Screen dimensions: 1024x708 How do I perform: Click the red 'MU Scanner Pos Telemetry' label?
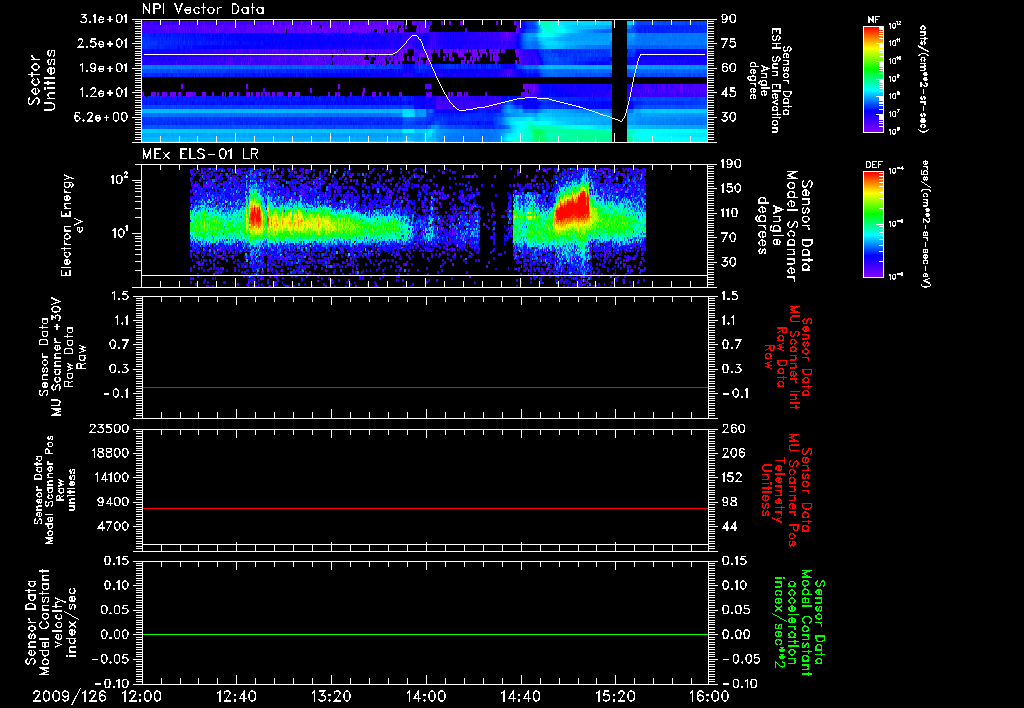[784, 490]
